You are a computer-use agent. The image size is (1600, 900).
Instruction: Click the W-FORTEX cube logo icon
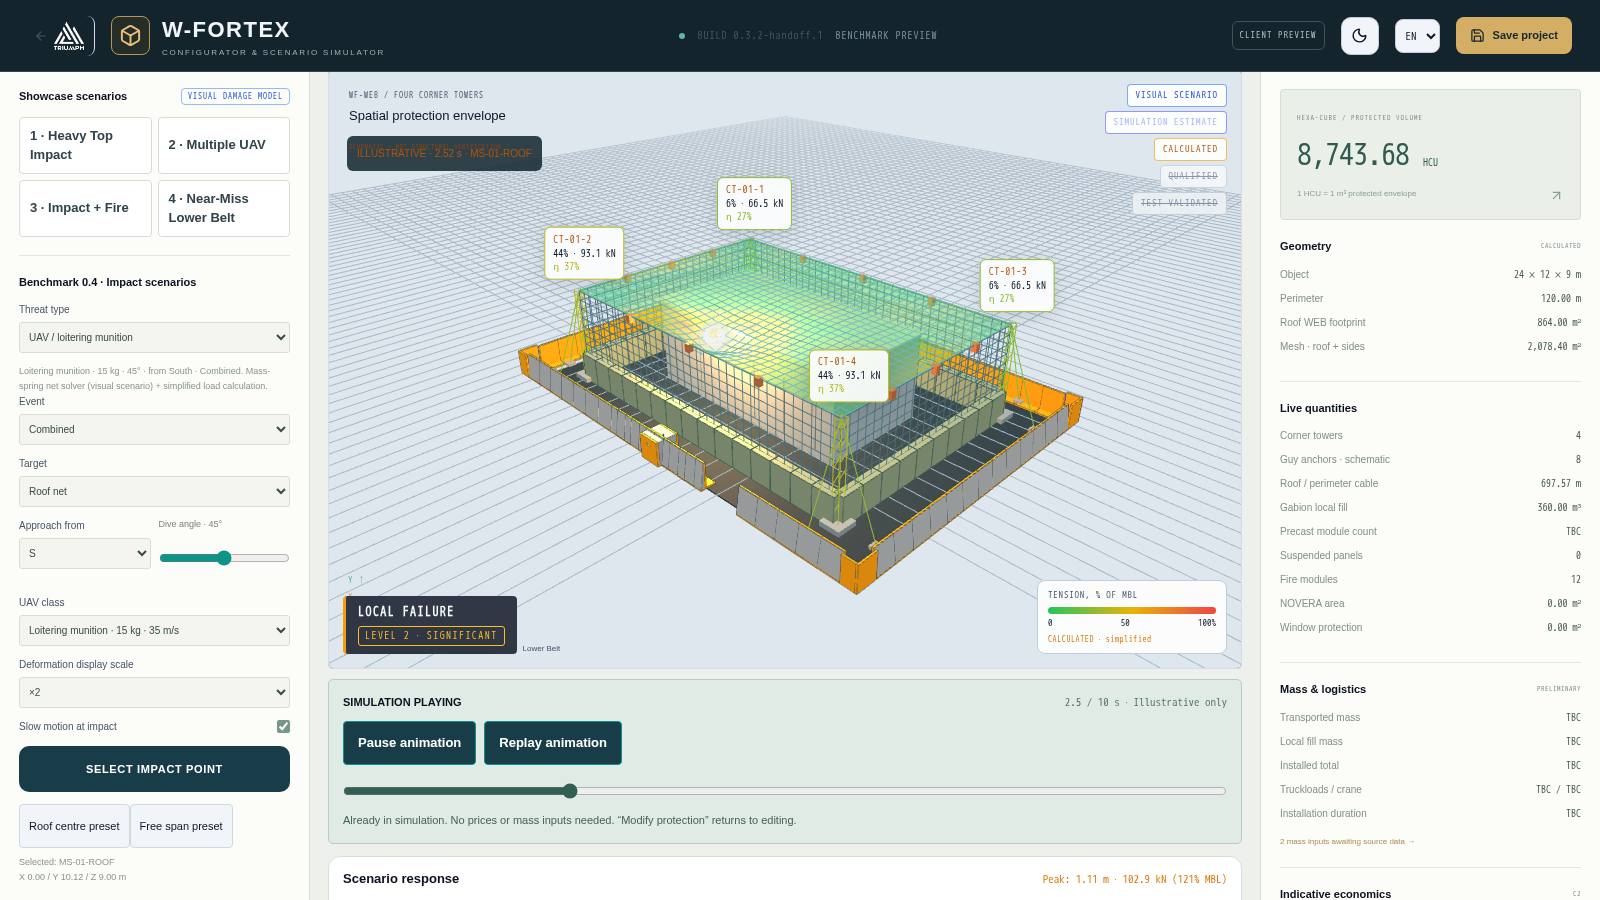tap(130, 36)
